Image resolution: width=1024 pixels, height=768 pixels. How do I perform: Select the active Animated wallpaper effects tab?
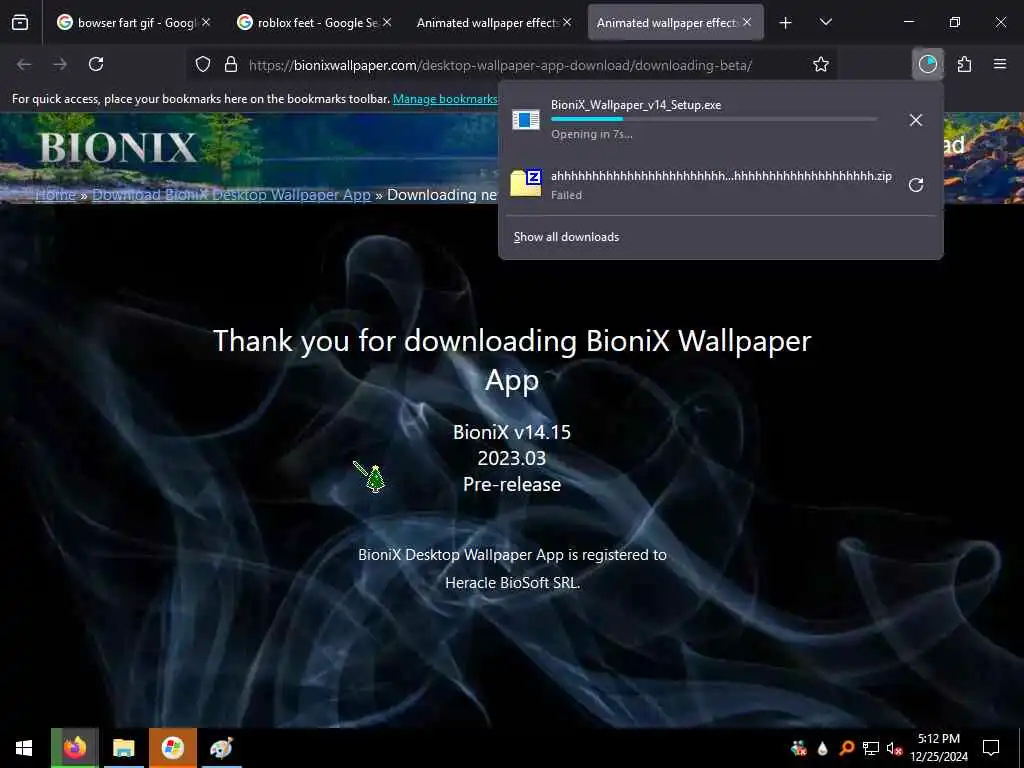(675, 23)
